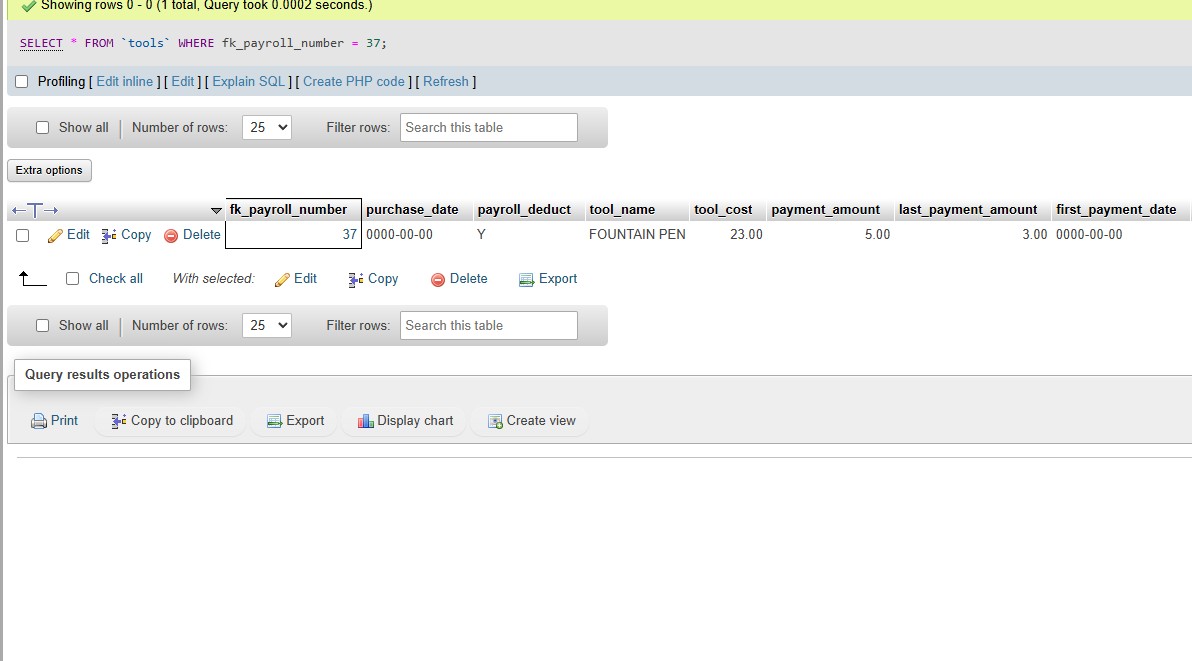Click the Copy icon beside With selected
This screenshot has width=1192, height=661.
tap(356, 280)
